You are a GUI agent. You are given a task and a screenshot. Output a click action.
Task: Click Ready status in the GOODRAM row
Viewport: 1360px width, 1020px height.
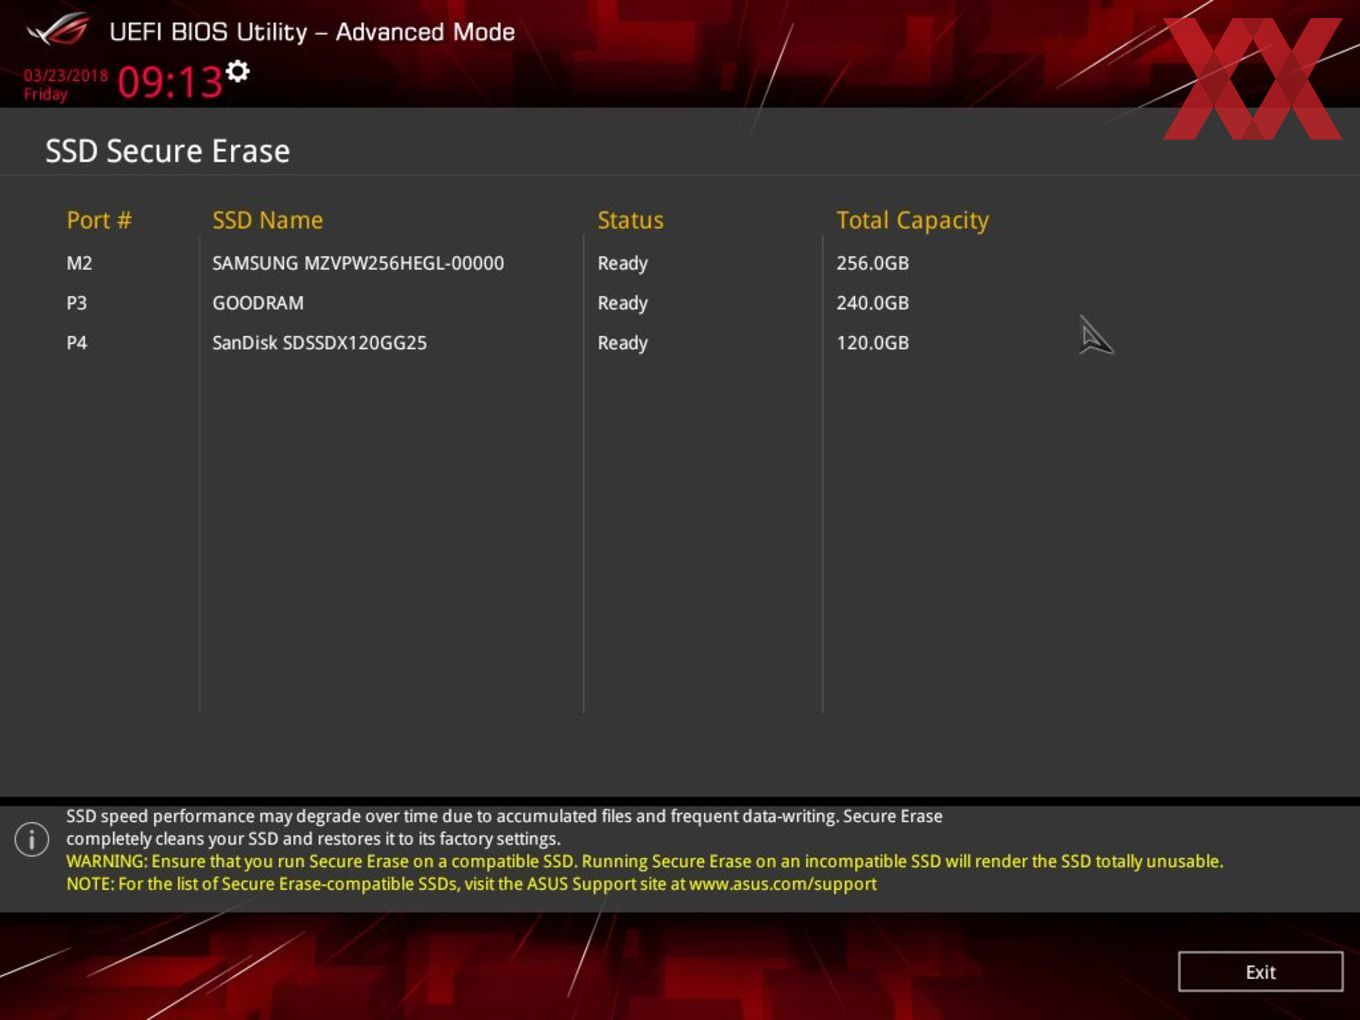pyautogui.click(x=623, y=304)
